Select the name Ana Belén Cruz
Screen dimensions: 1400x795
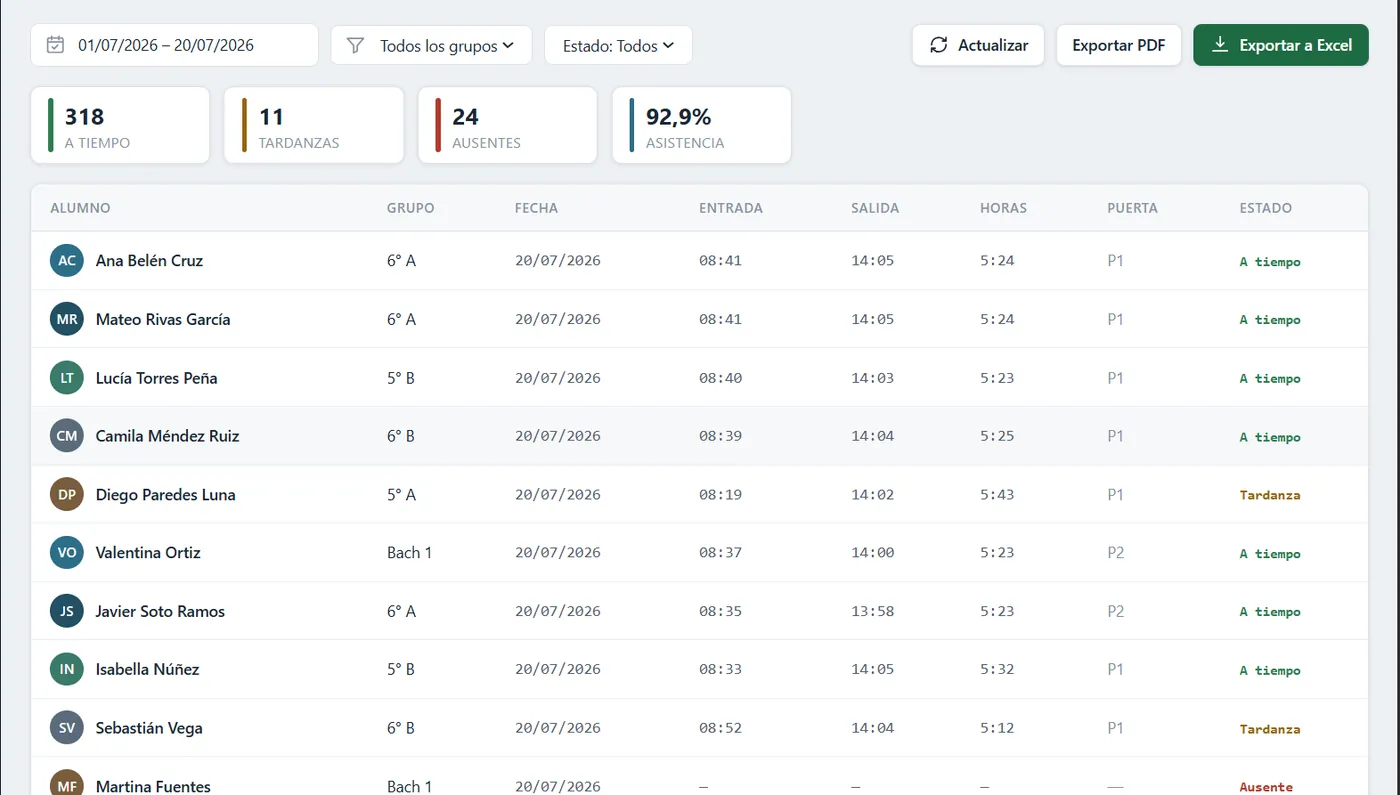(x=149, y=261)
